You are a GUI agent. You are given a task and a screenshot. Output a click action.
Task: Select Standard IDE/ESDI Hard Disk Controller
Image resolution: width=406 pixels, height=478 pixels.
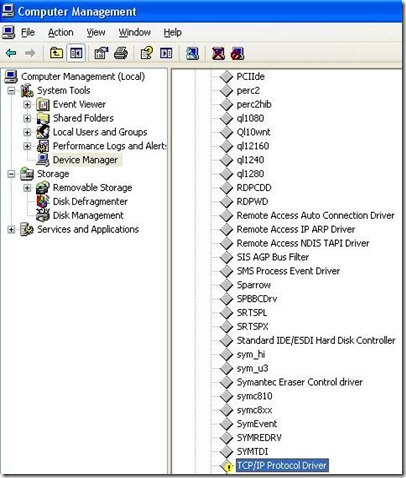click(x=316, y=341)
